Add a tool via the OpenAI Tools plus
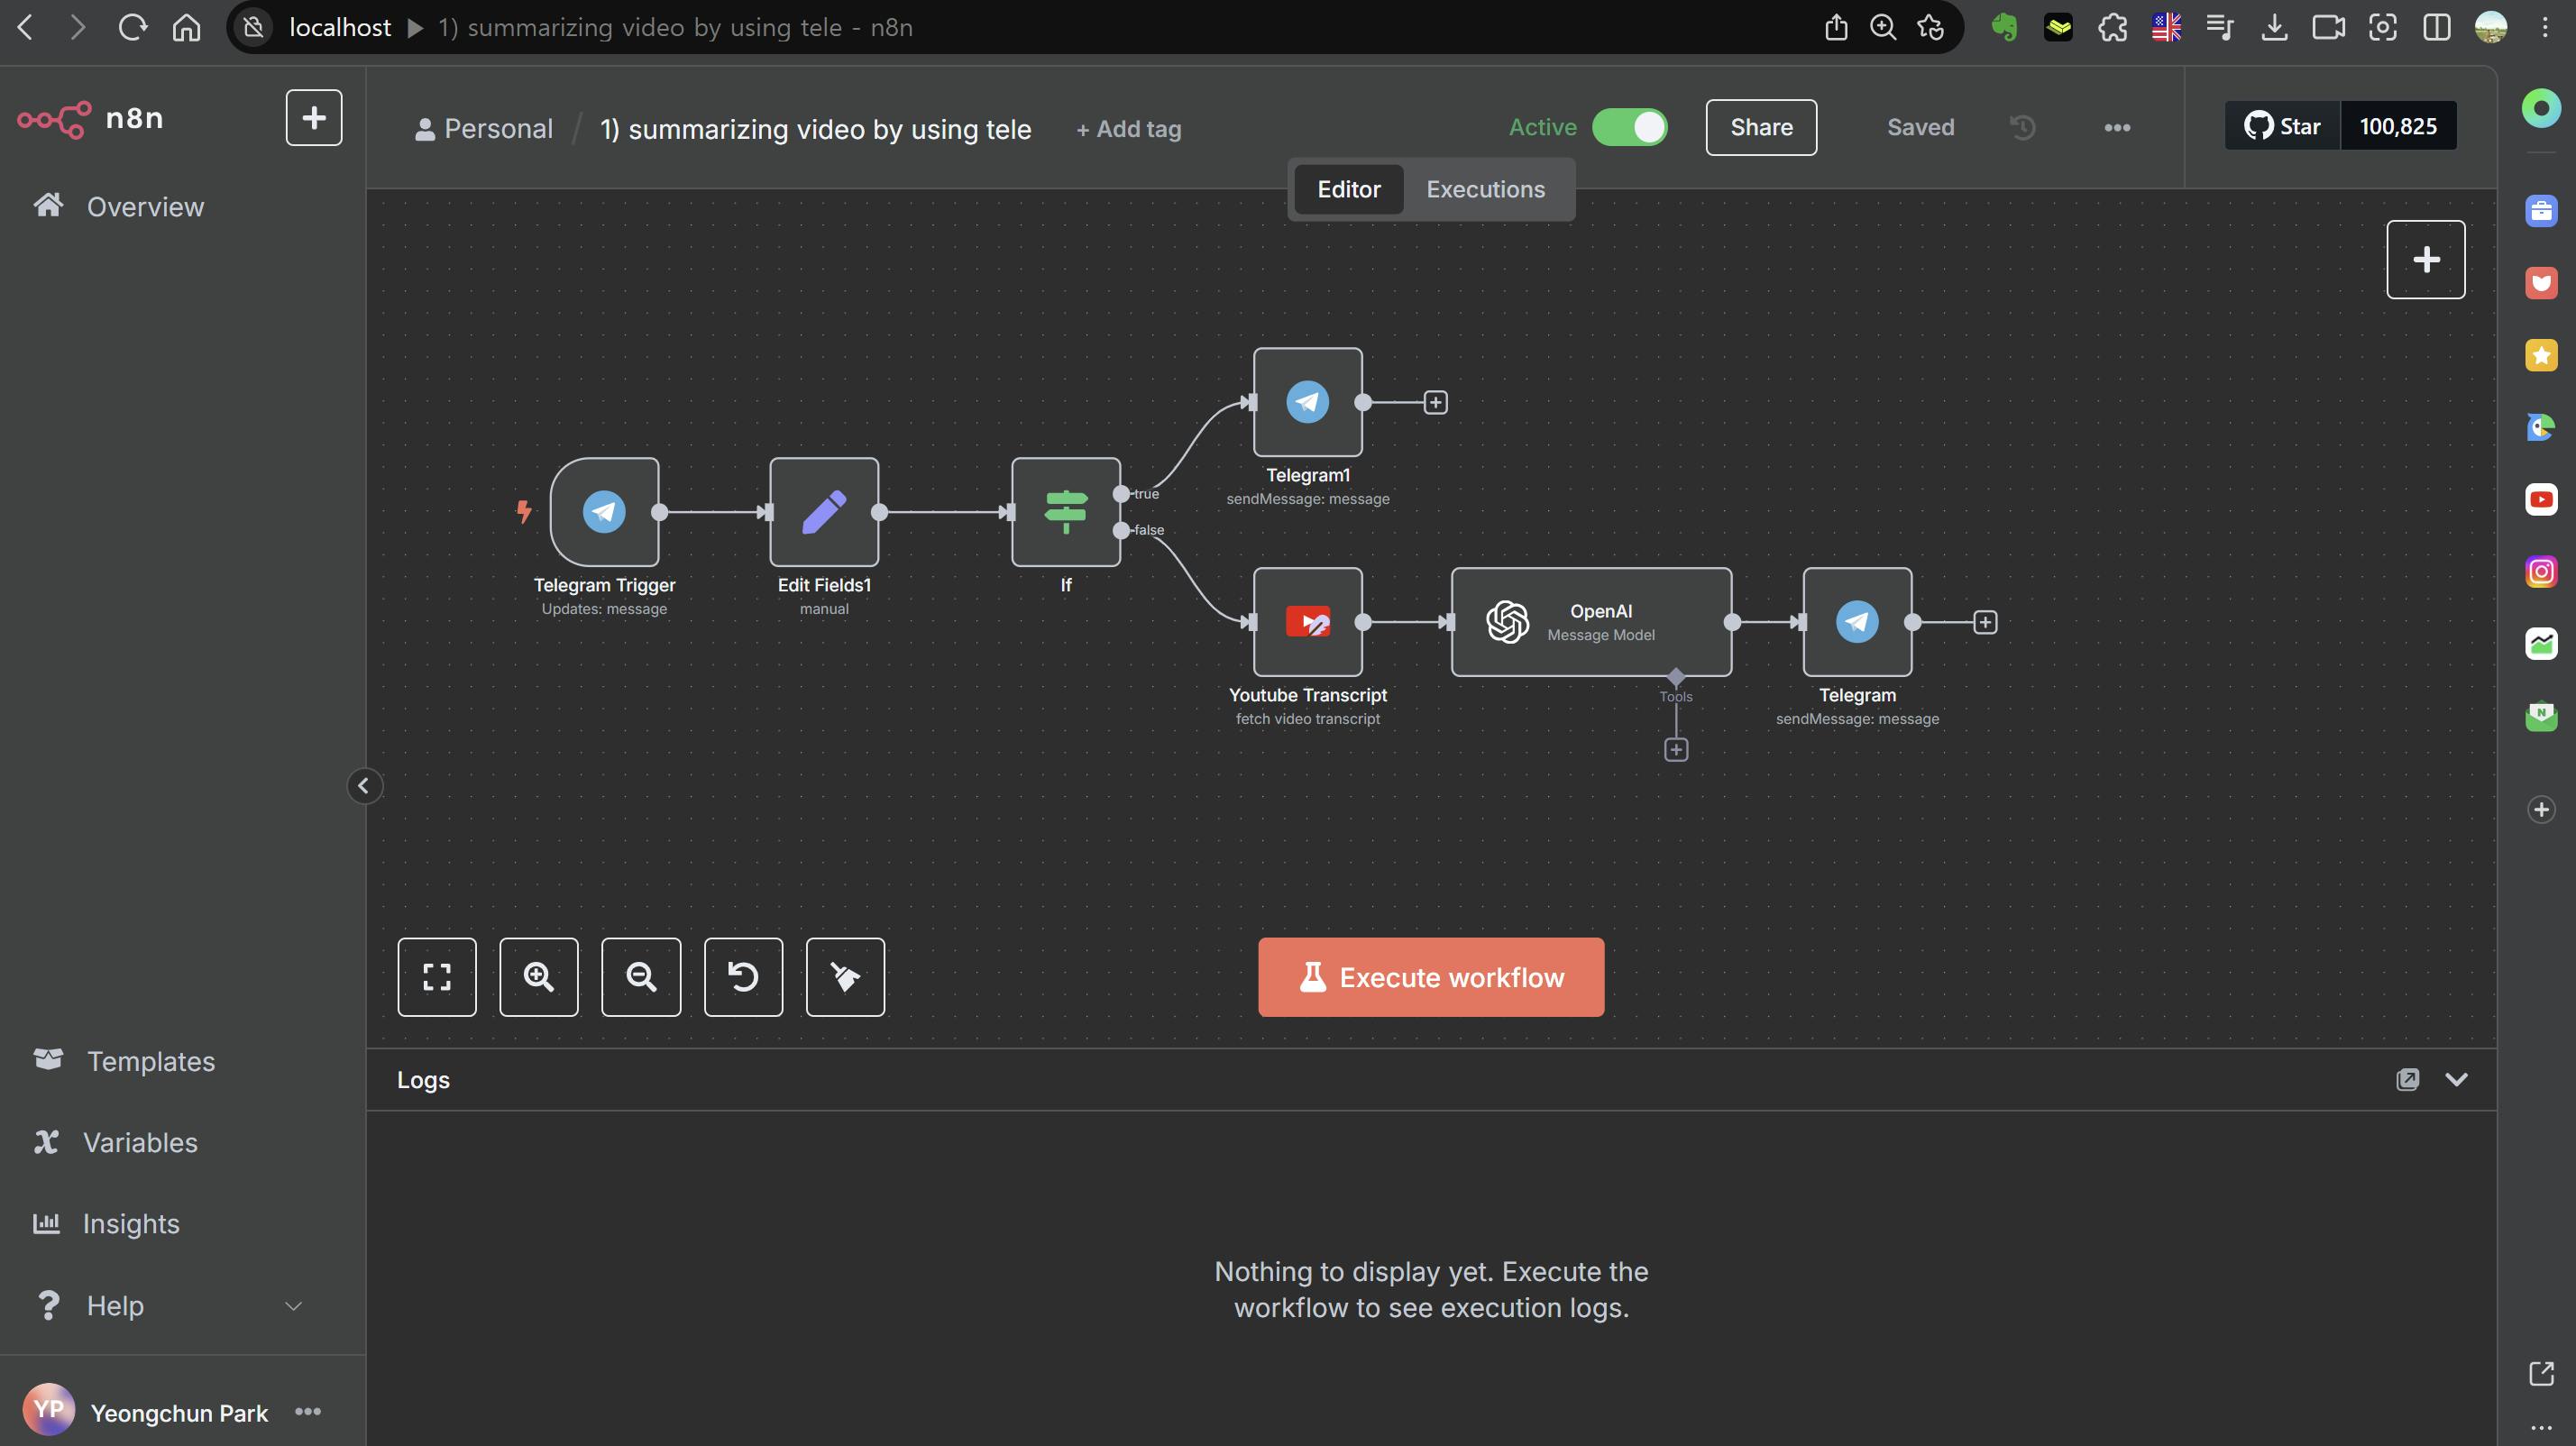The height and width of the screenshot is (1446, 2576). pyautogui.click(x=1676, y=750)
